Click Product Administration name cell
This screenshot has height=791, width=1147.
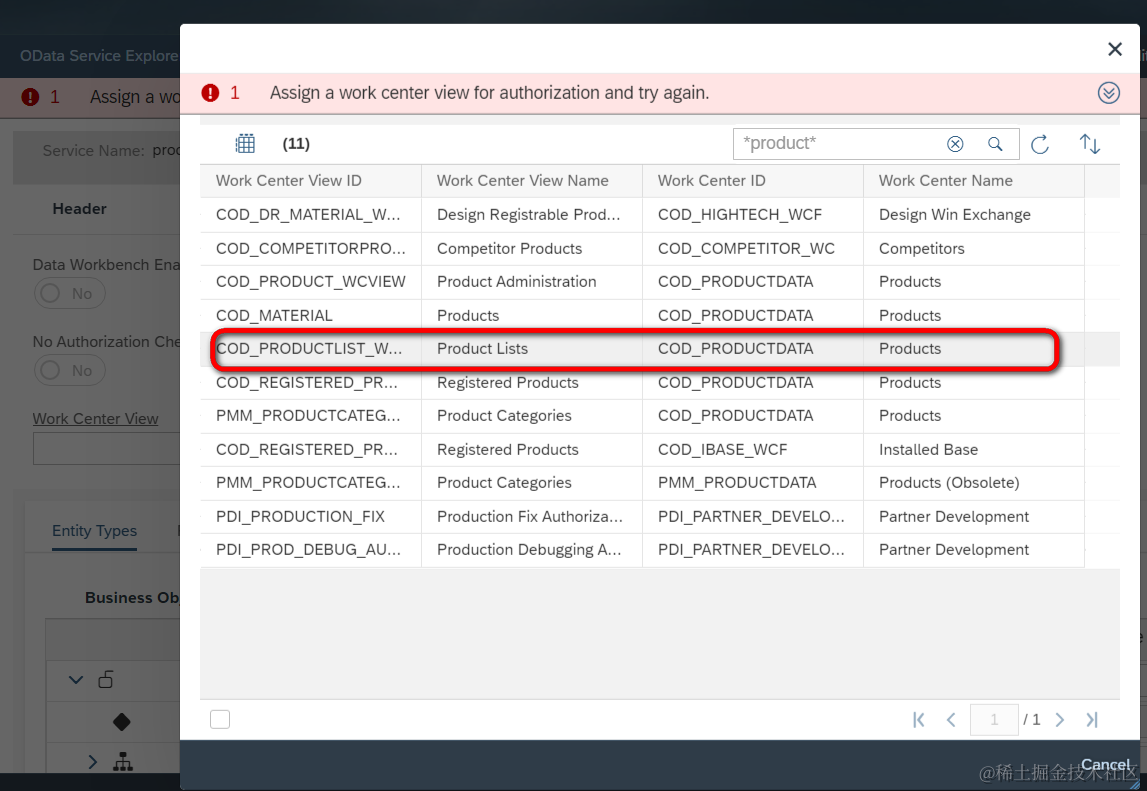(x=516, y=282)
